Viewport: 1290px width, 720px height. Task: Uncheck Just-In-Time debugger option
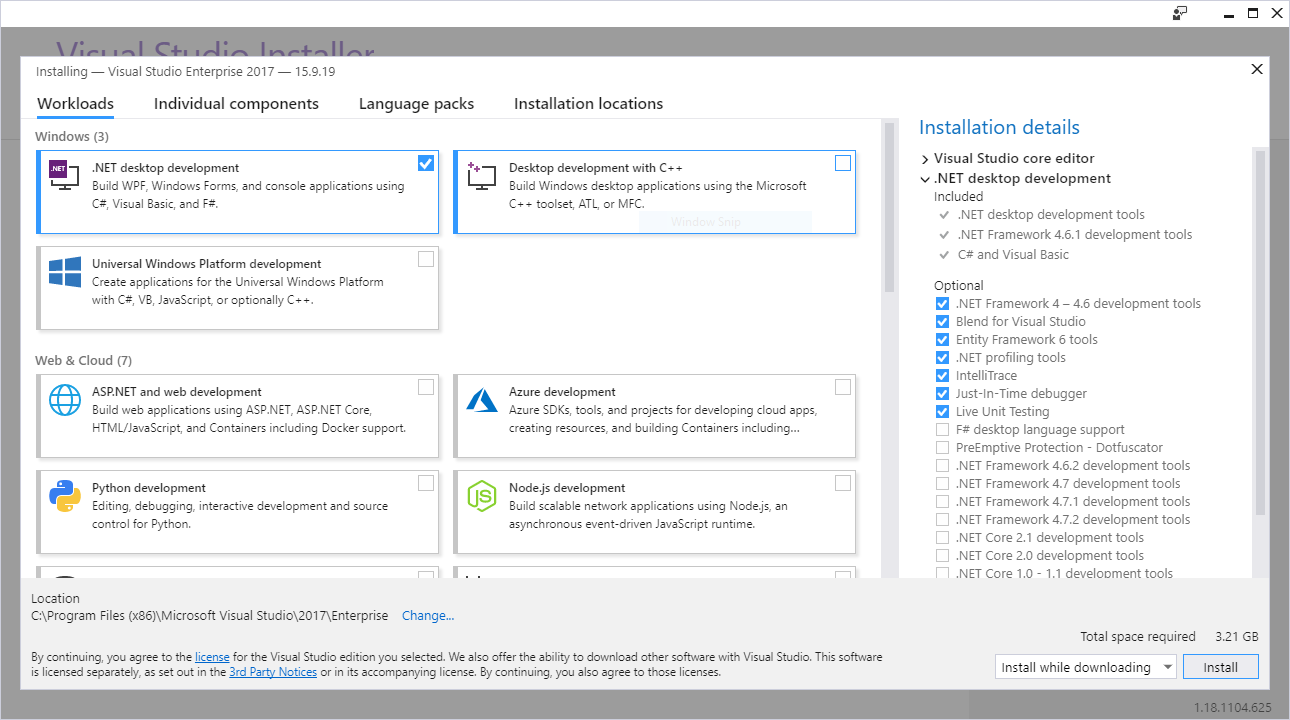coord(942,394)
